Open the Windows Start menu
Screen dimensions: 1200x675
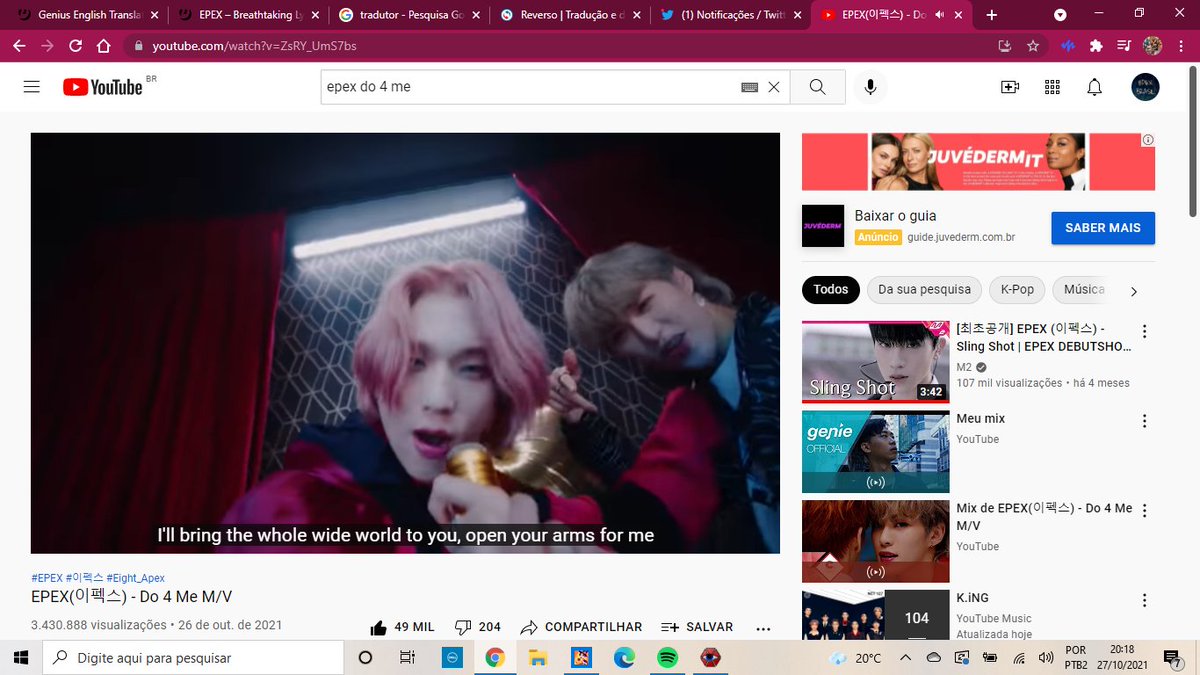pyautogui.click(x=20, y=657)
